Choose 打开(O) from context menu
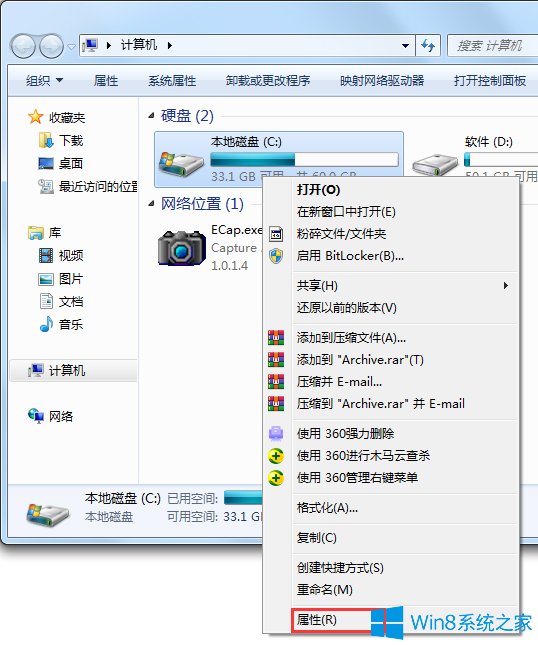Viewport: 538px width, 645px height. (391, 190)
